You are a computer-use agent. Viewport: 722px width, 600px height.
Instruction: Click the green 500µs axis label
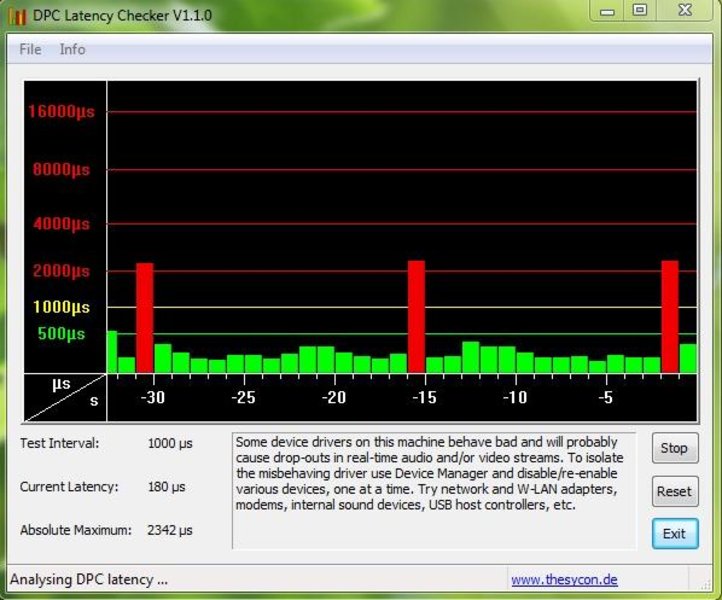point(62,334)
